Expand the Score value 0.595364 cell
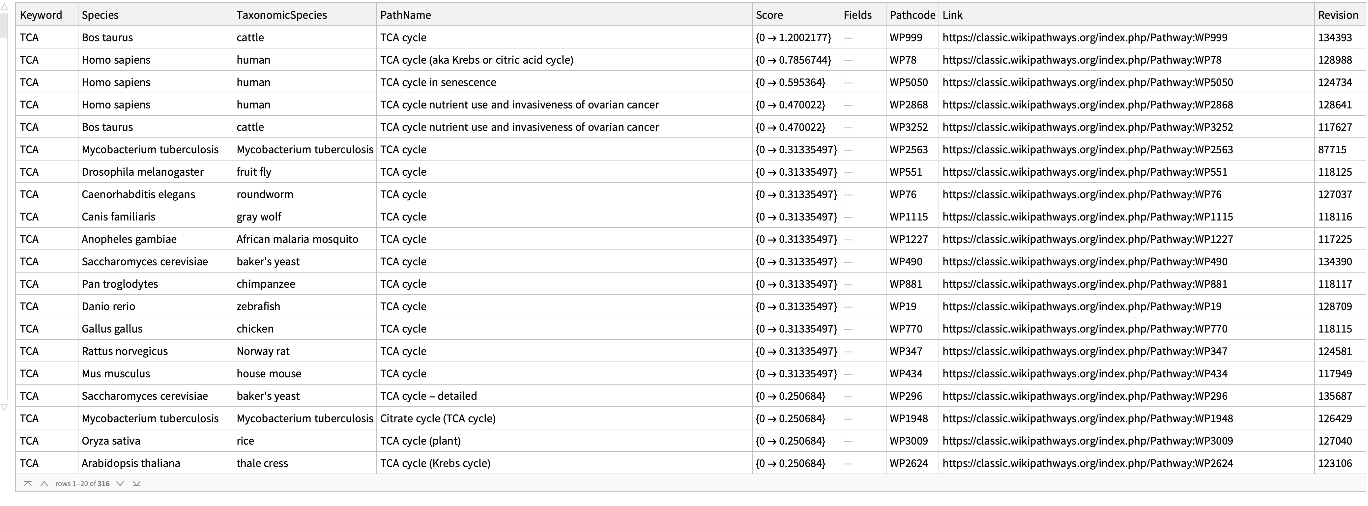 (x=790, y=82)
